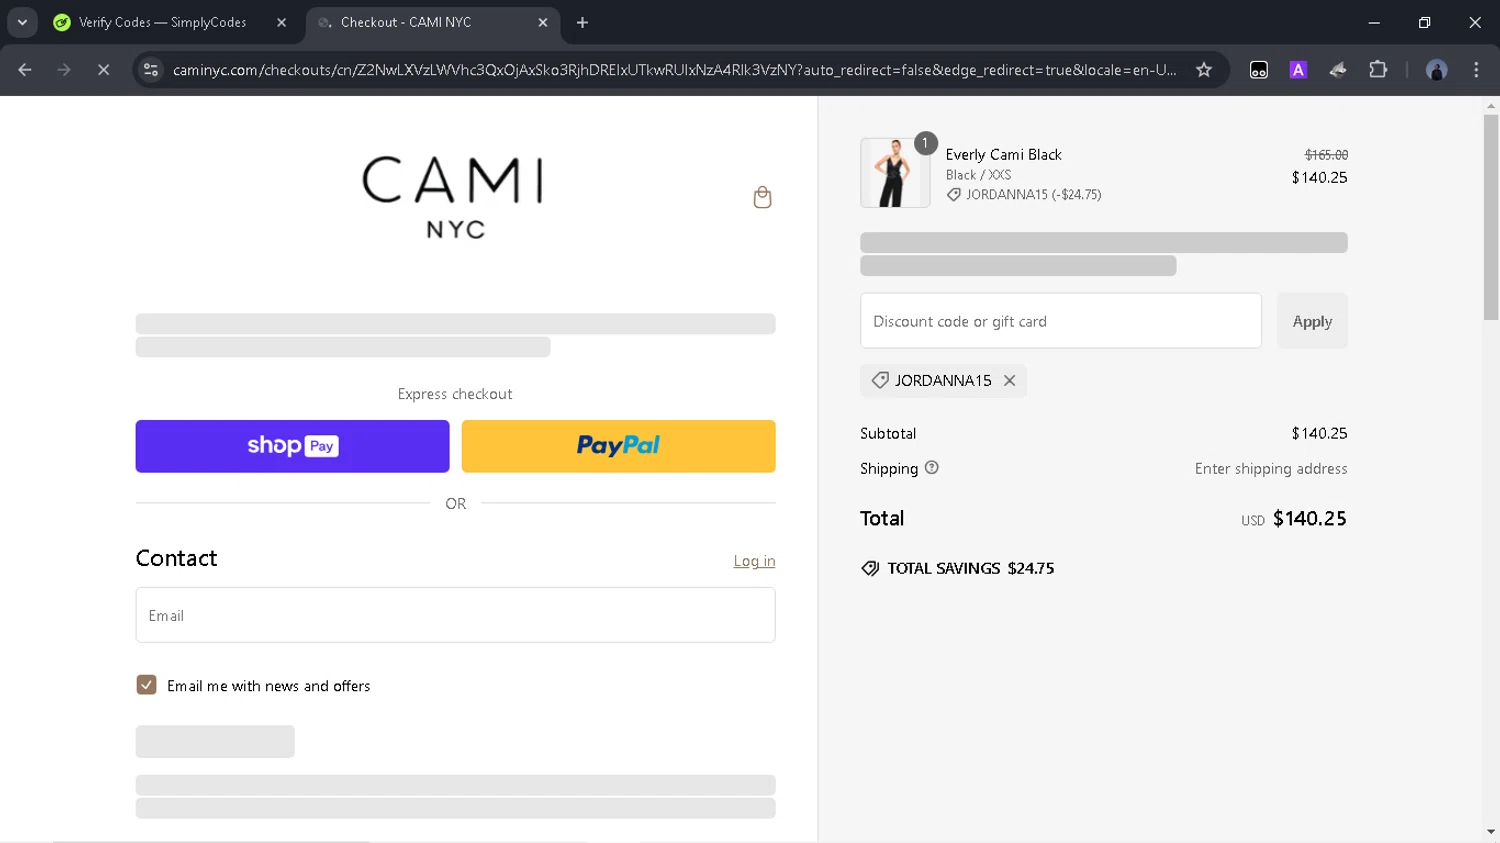Image resolution: width=1500 pixels, height=843 pixels.
Task: Pay with the PayPal button
Action: click(x=618, y=446)
